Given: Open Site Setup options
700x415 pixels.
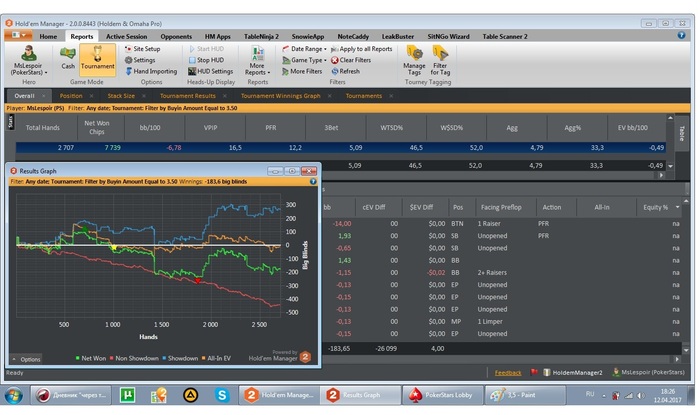Looking at the screenshot, I should (x=142, y=49).
